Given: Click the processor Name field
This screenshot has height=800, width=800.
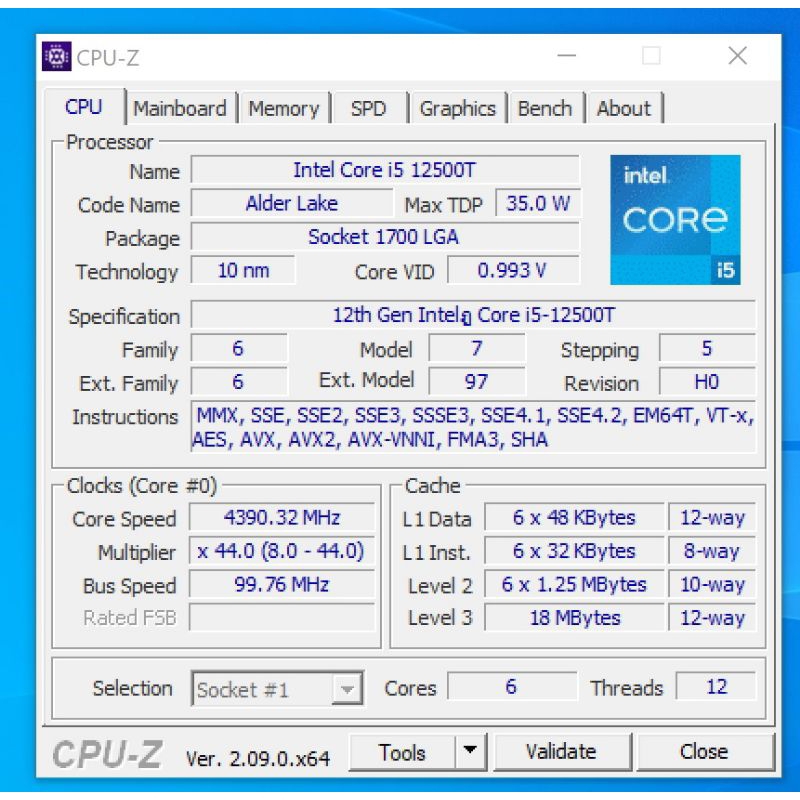Looking at the screenshot, I should (385, 171).
